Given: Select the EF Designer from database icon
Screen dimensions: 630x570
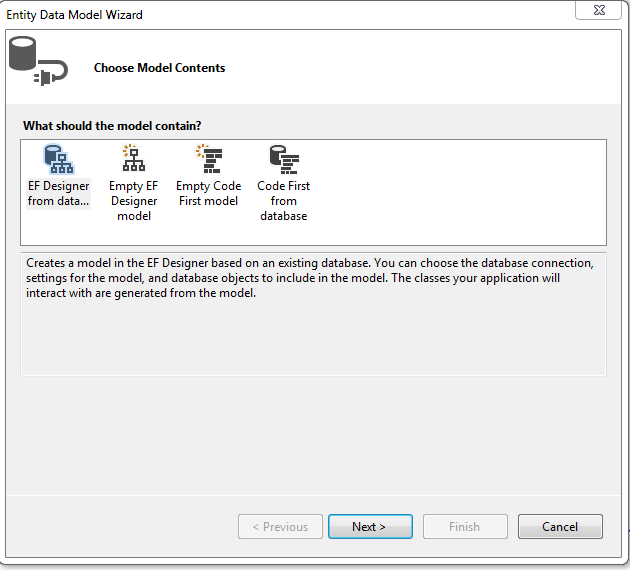Looking at the screenshot, I should click(x=58, y=159).
